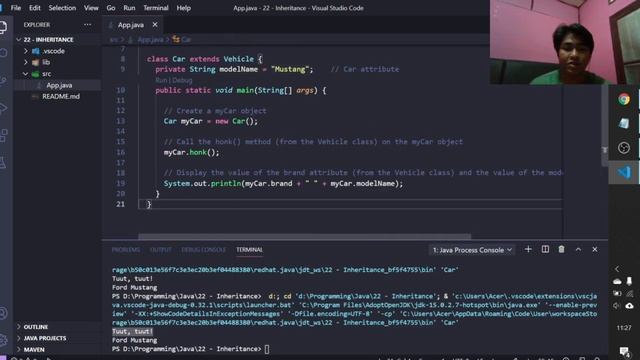Open the notification center icon
The height and width of the screenshot is (360, 640).
pyautogui.click(x=624, y=351)
